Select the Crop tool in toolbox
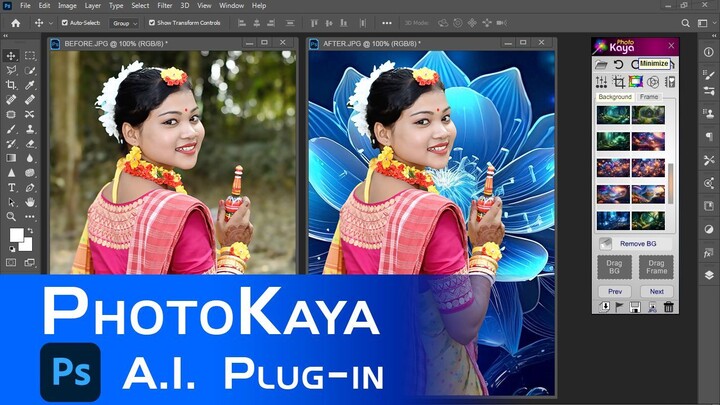 (x=11, y=85)
